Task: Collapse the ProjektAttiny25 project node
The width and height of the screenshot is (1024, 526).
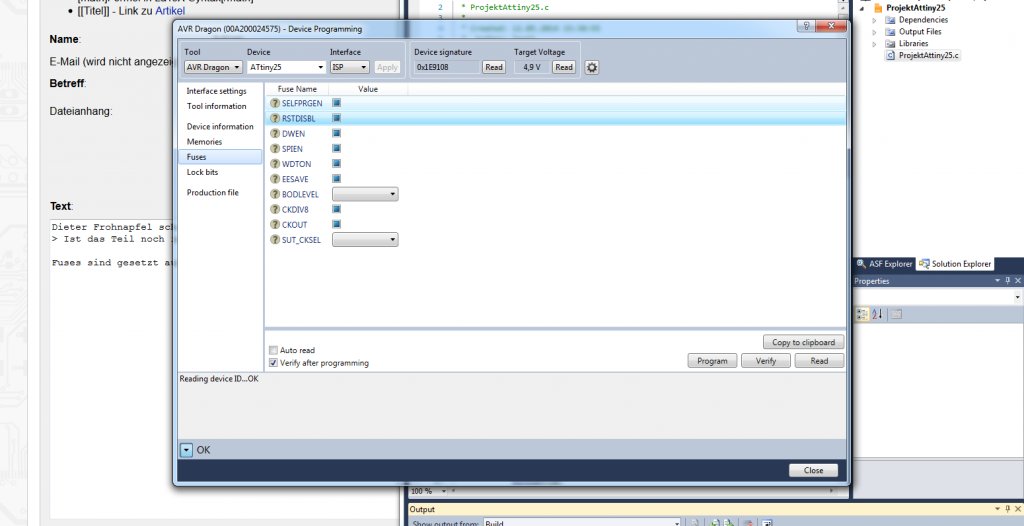Action: click(x=863, y=8)
